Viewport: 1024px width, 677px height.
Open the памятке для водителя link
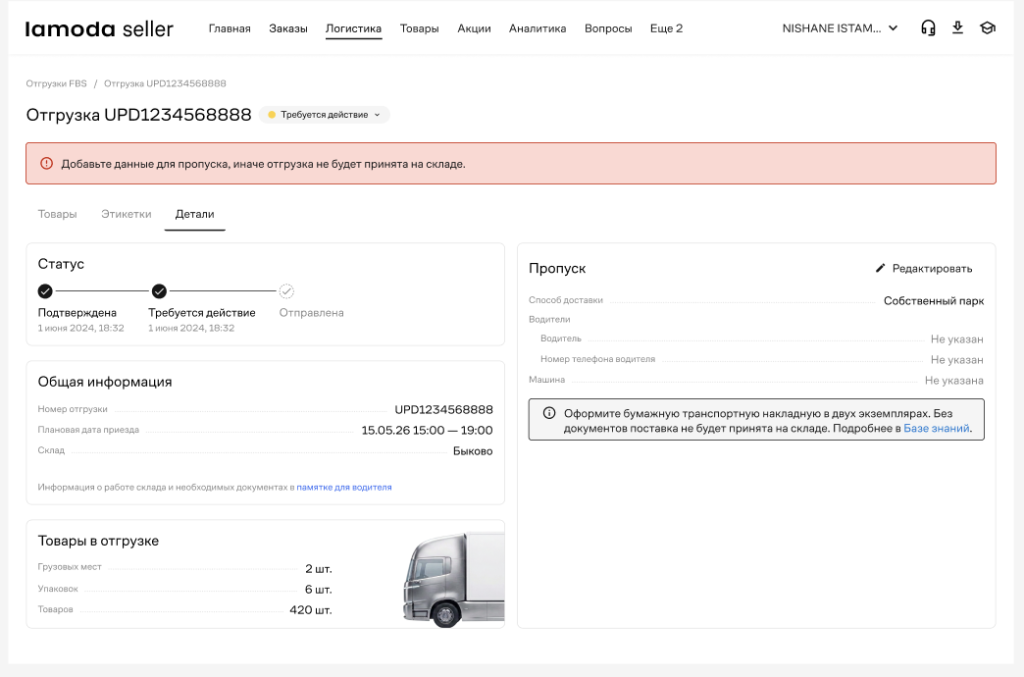tap(344, 487)
